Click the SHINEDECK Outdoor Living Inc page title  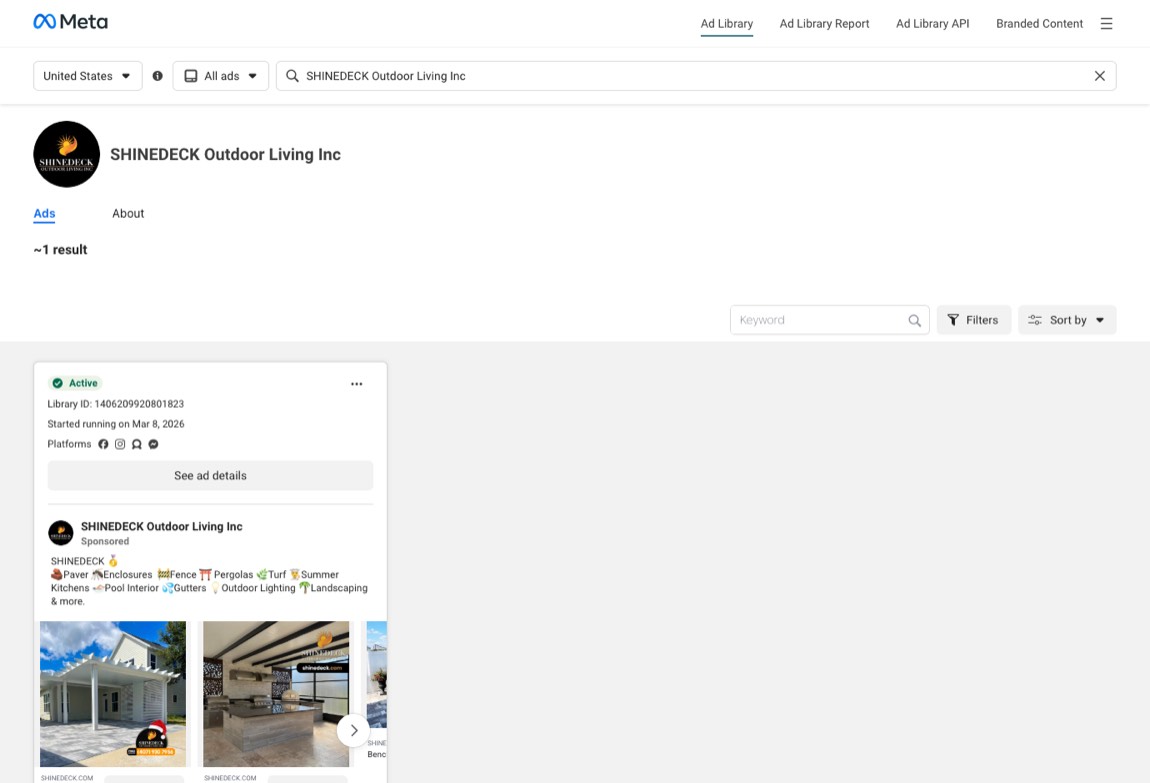(225, 154)
